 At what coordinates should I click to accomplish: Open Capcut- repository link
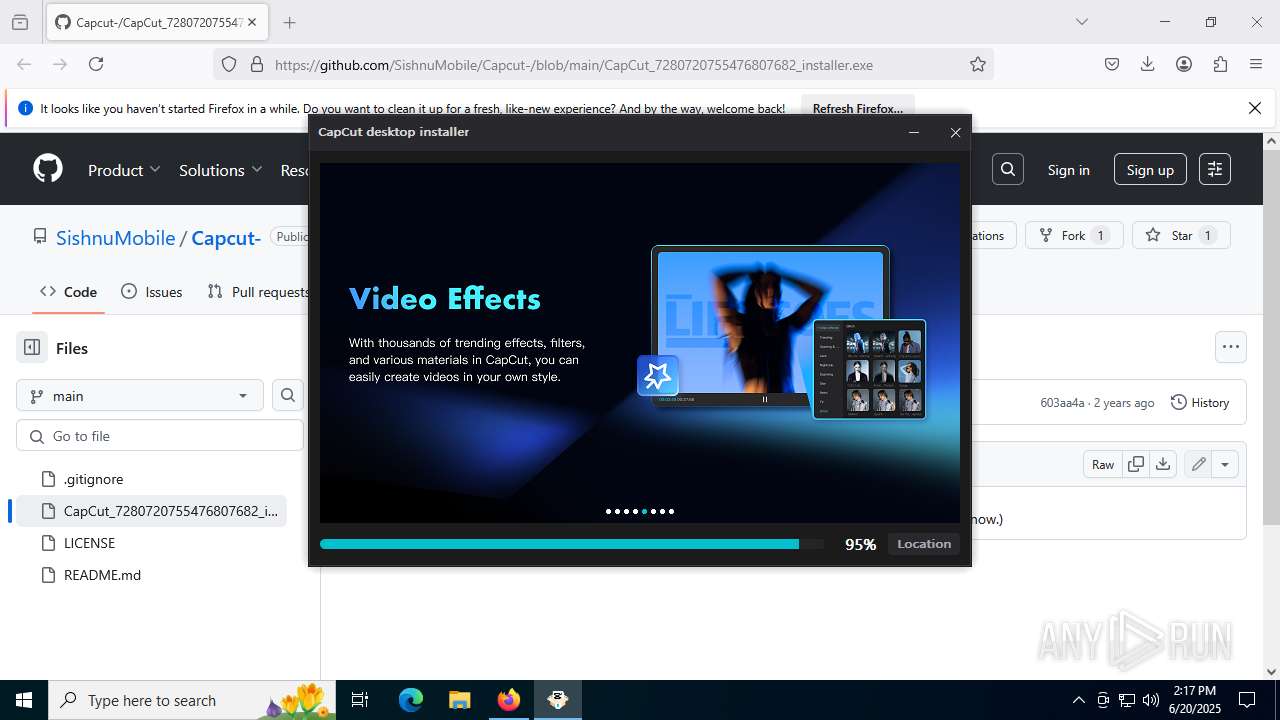click(x=226, y=237)
